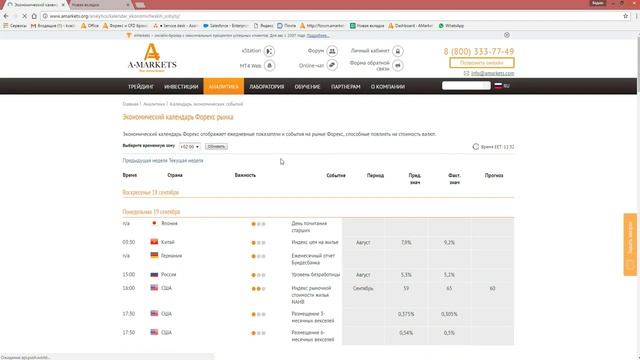Click the A-Markets logo

[152, 58]
